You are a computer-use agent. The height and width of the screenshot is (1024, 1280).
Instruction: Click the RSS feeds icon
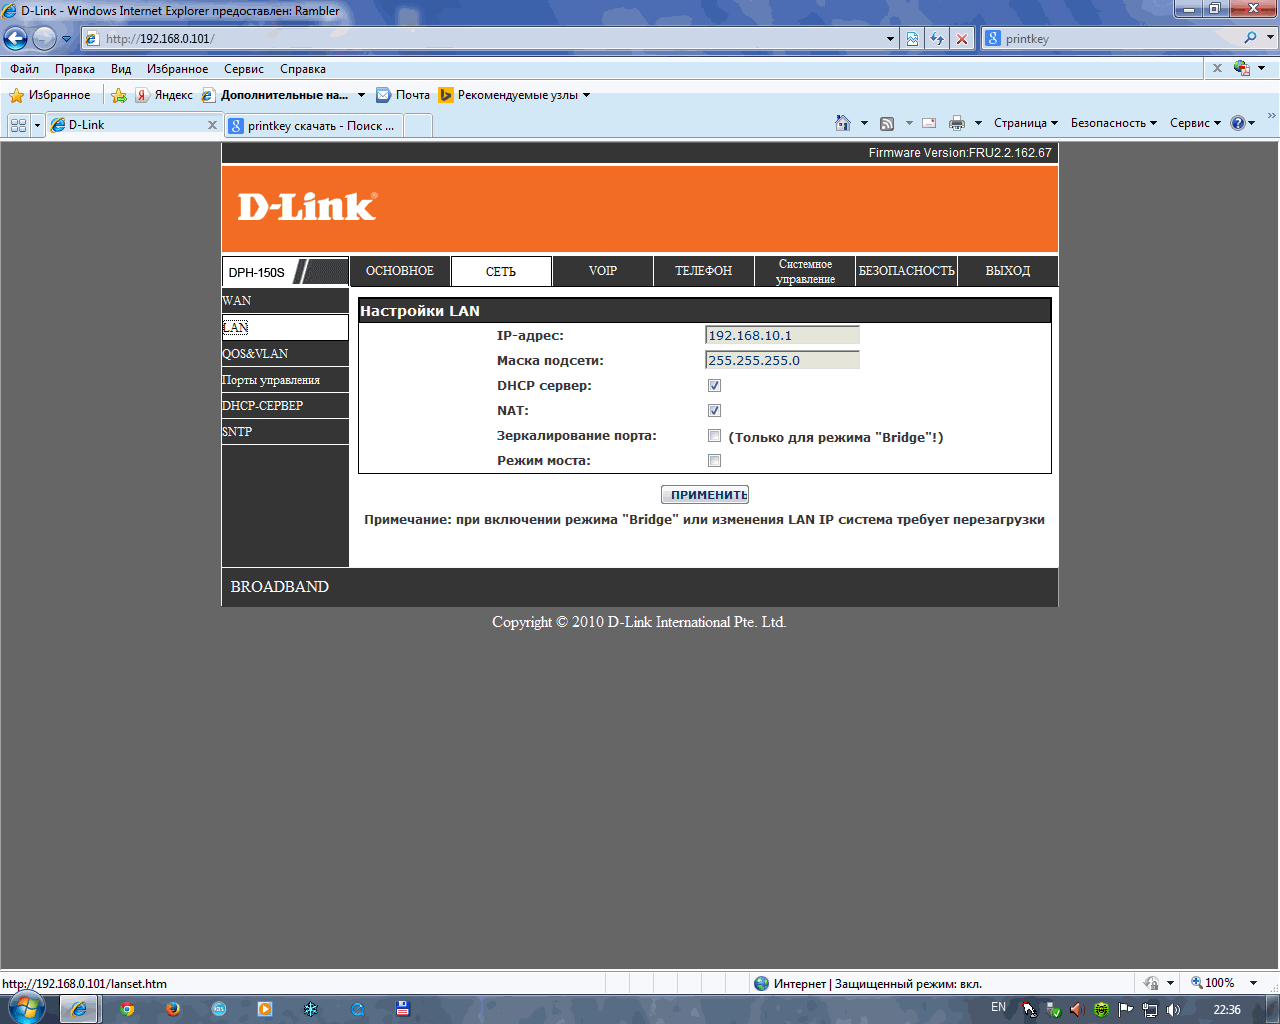[887, 123]
